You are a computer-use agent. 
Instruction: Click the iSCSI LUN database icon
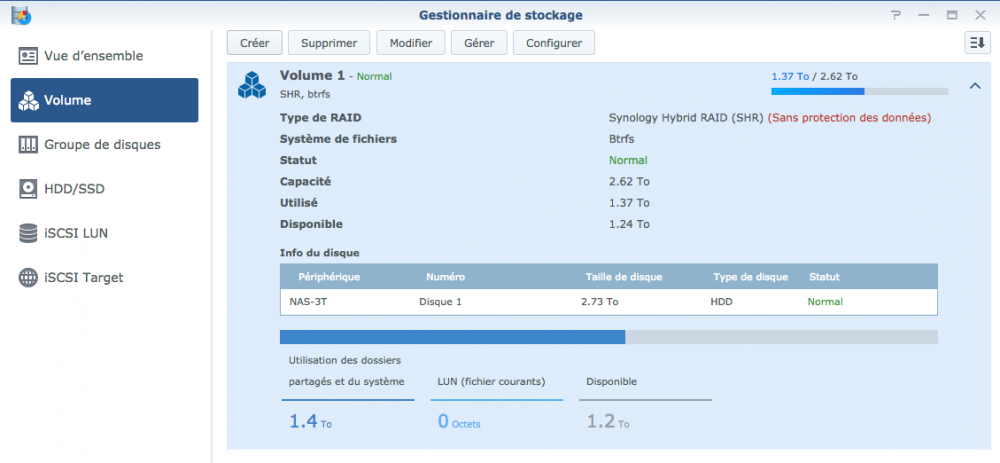click(x=28, y=233)
